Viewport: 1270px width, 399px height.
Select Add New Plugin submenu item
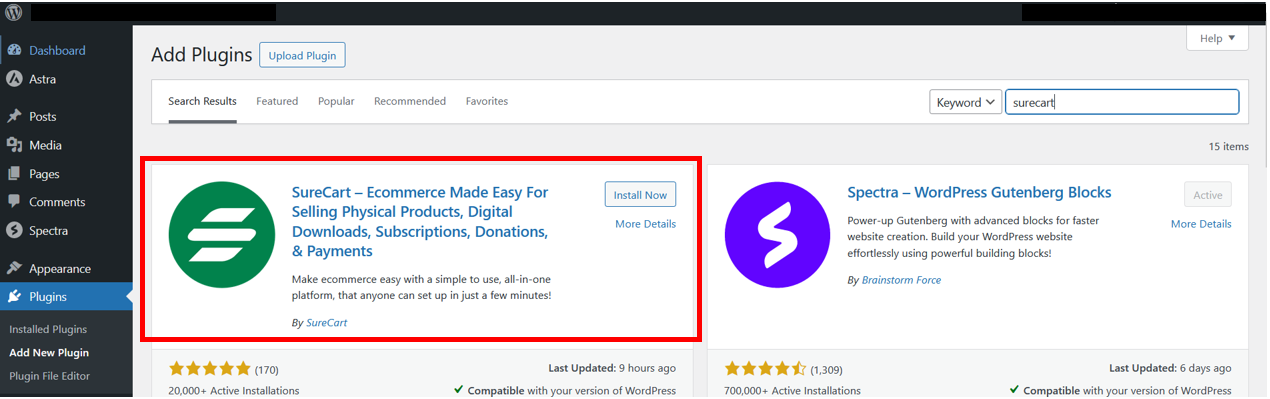pos(49,352)
